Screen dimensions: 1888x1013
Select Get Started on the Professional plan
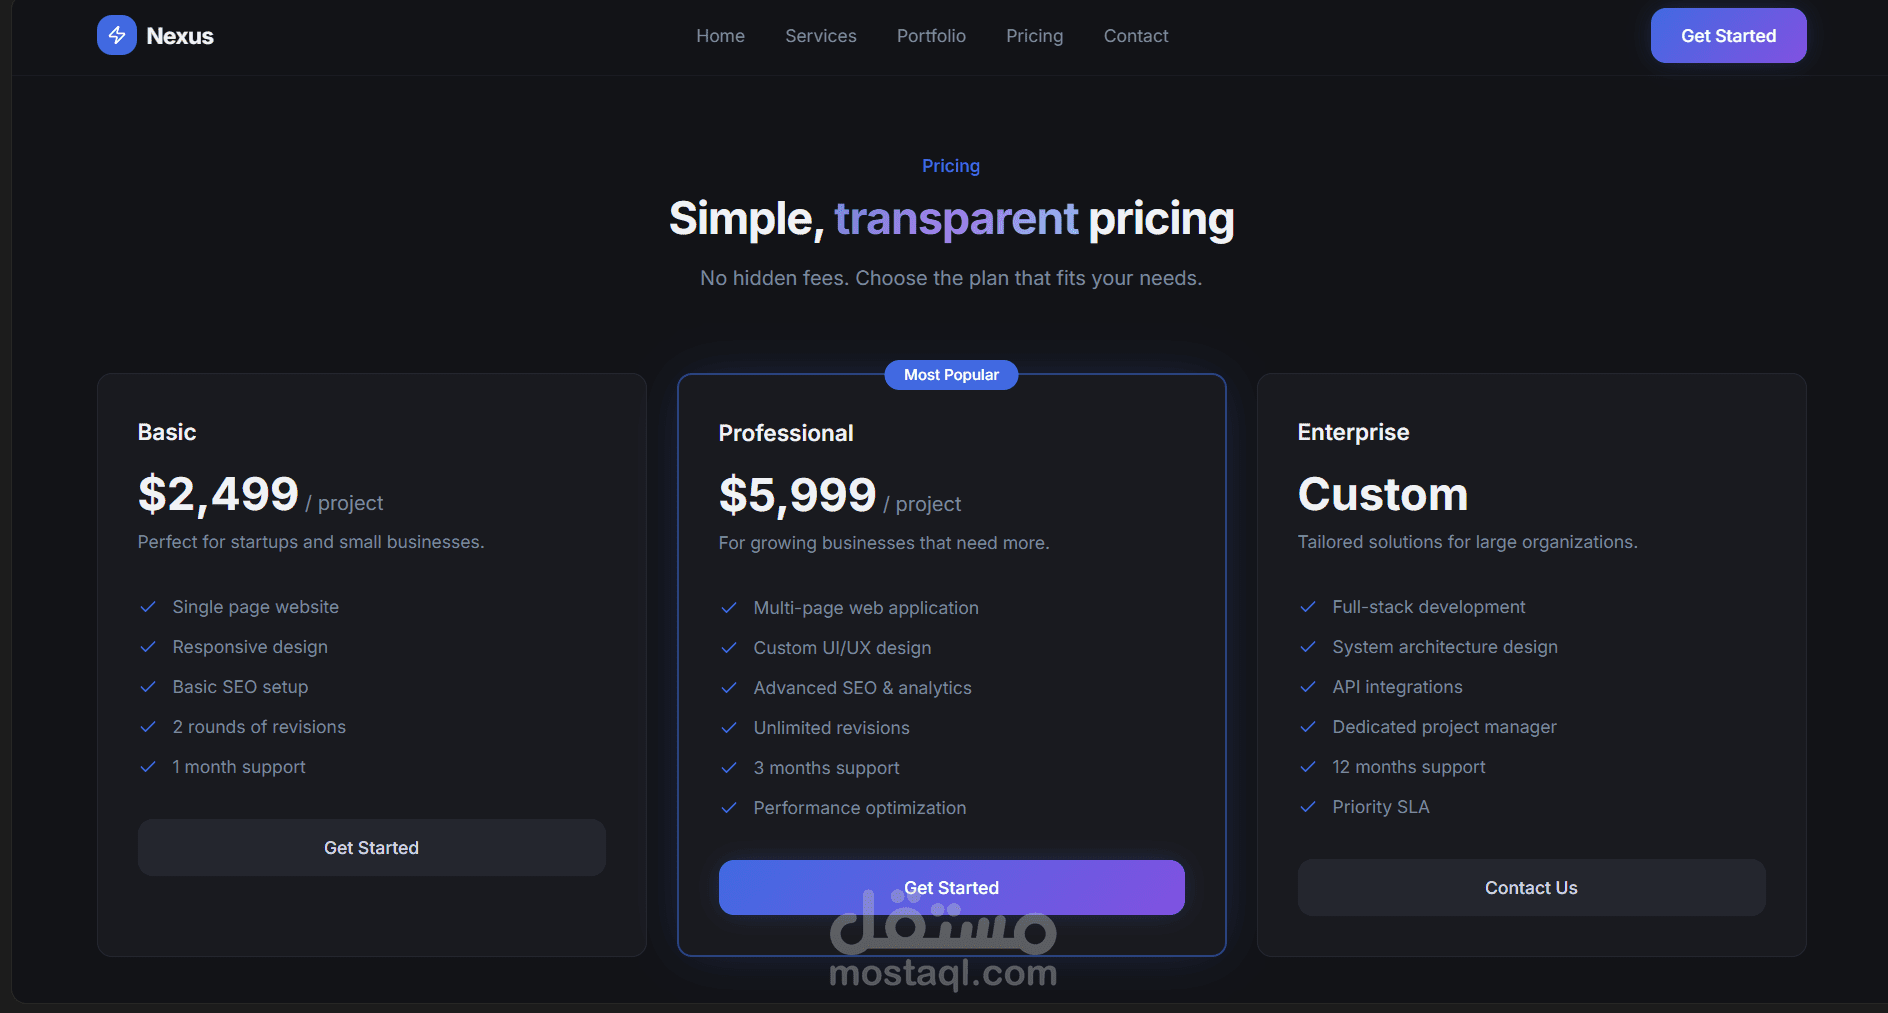[x=951, y=888]
